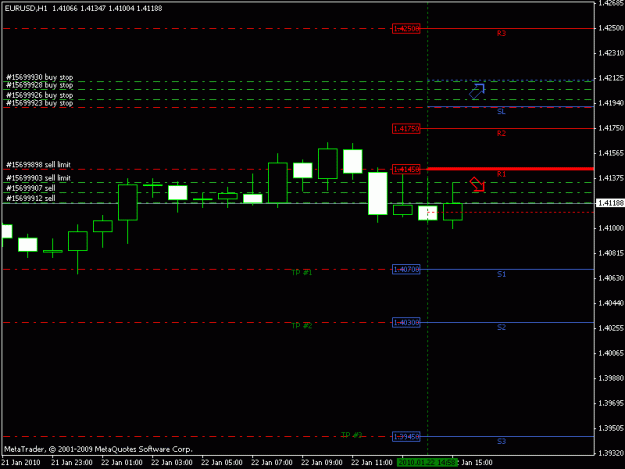Image resolution: width=625 pixels, height=469 pixels.
Task: Click the 1.42310 value on price axis
Action: point(611,53)
